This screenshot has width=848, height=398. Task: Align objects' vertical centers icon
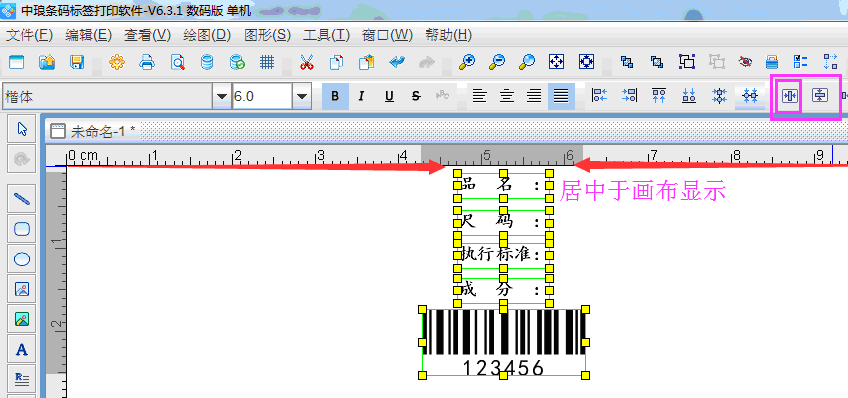point(719,96)
